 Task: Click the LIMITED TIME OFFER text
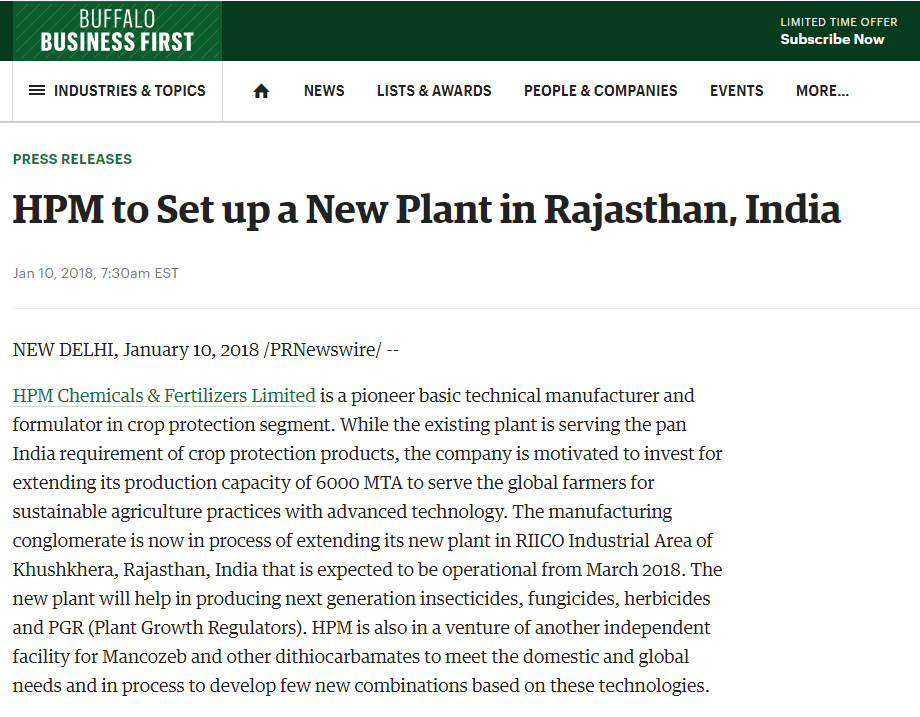[838, 22]
